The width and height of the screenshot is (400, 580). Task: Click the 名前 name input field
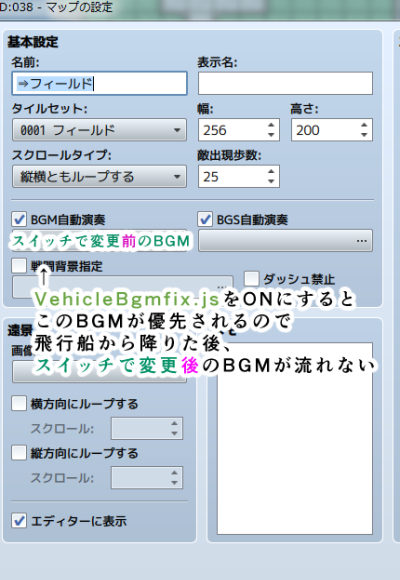click(x=100, y=83)
